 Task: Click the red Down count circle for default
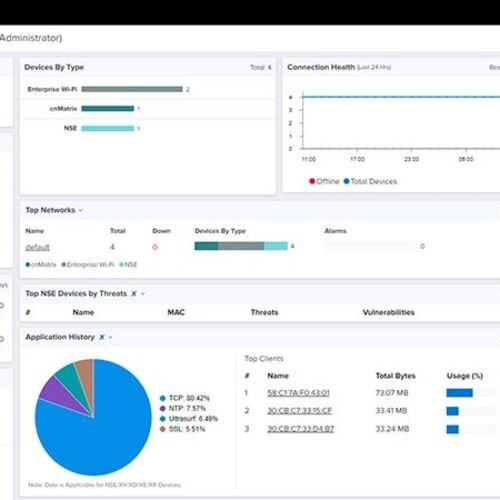tap(155, 247)
